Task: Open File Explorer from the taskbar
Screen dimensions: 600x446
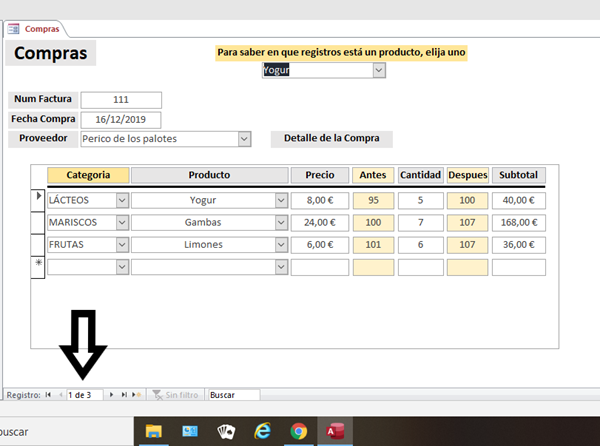Action: pyautogui.click(x=153, y=431)
